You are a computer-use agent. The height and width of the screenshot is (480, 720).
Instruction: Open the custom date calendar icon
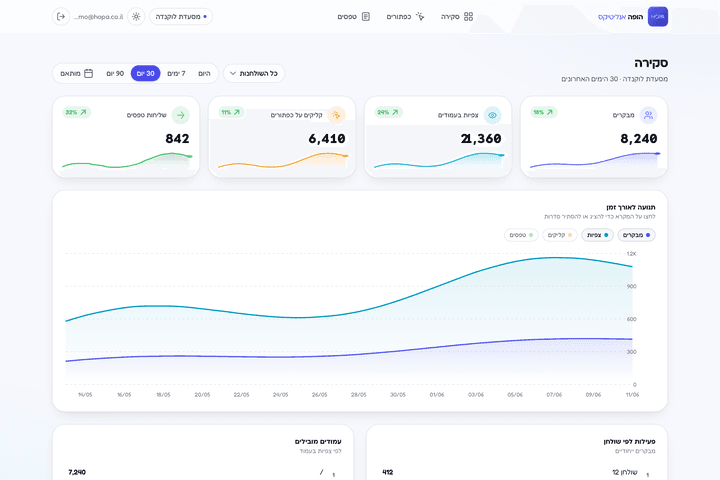(89, 73)
